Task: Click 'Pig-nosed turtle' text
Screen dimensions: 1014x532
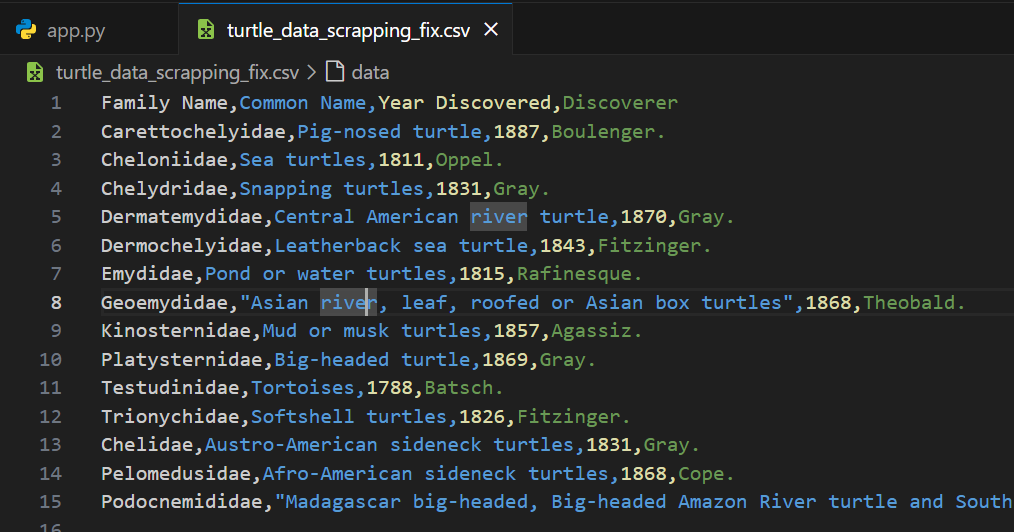Action: pos(389,132)
